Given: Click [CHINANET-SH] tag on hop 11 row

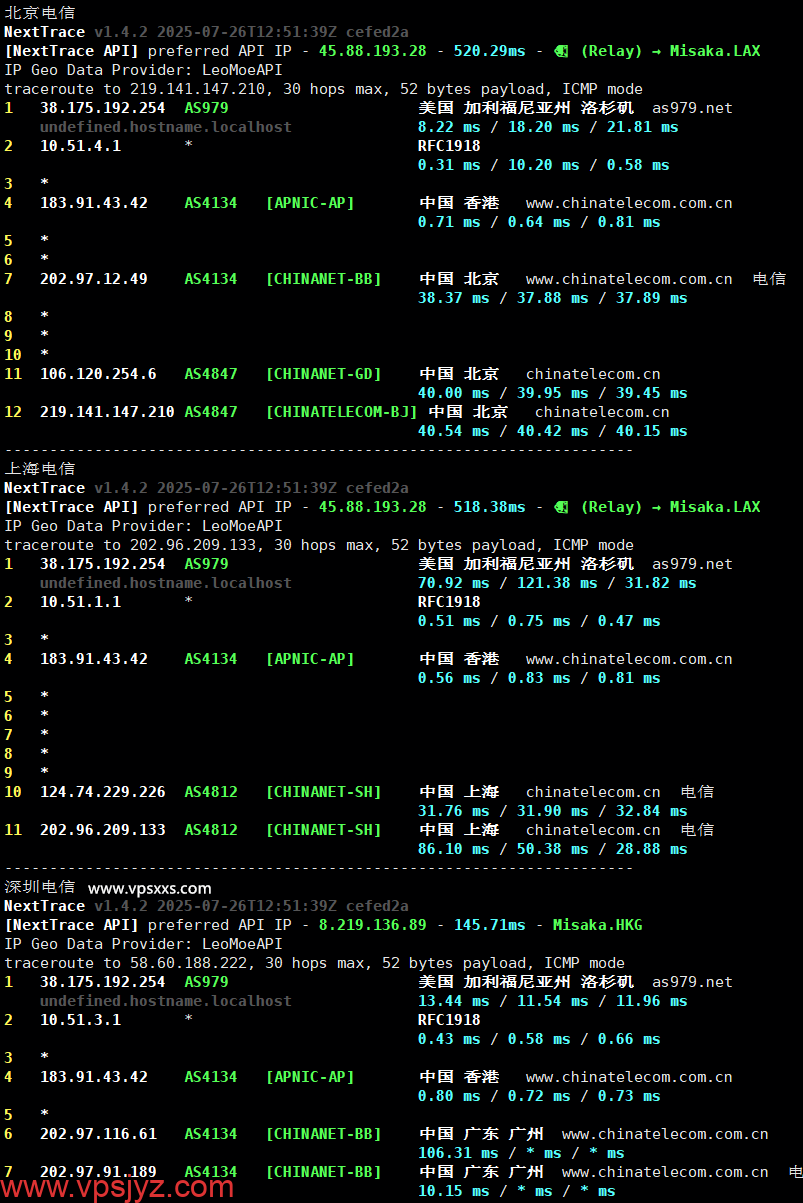Looking at the screenshot, I should click(323, 830).
